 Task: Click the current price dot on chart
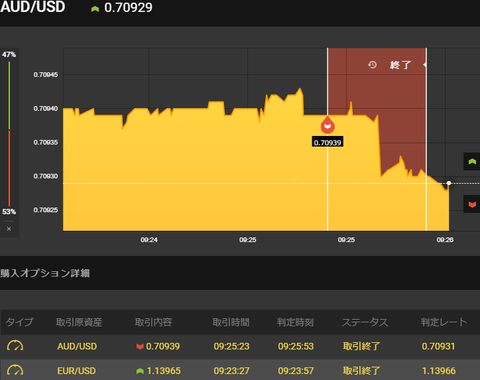pos(449,183)
